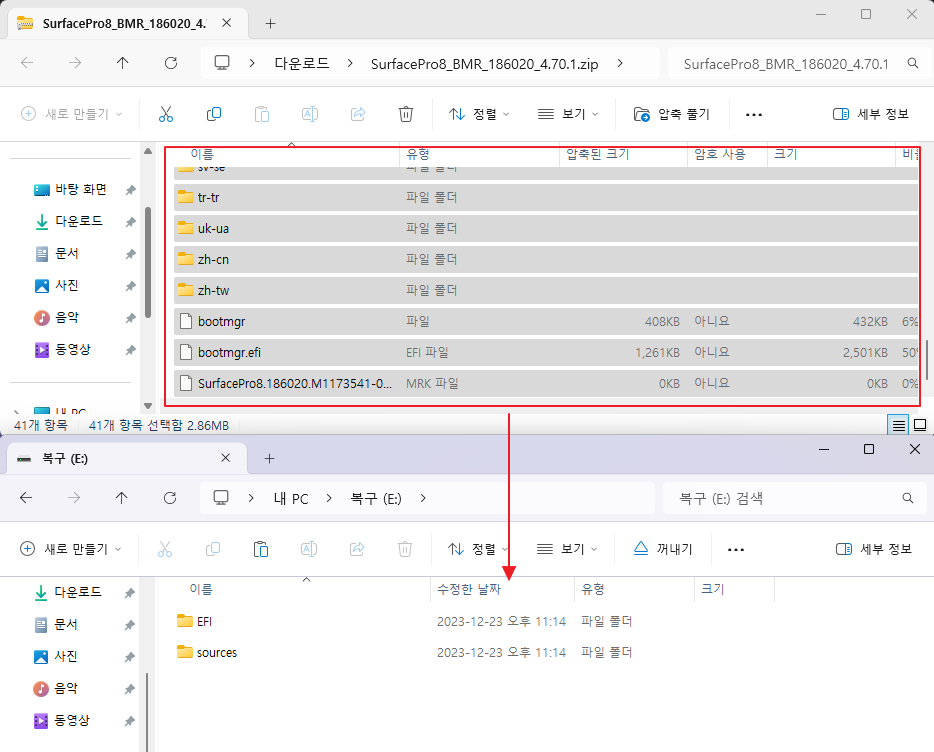Screen dimensions: 934x752
Task: Open 동영상 in zip window sidebar
Action: tap(73, 349)
